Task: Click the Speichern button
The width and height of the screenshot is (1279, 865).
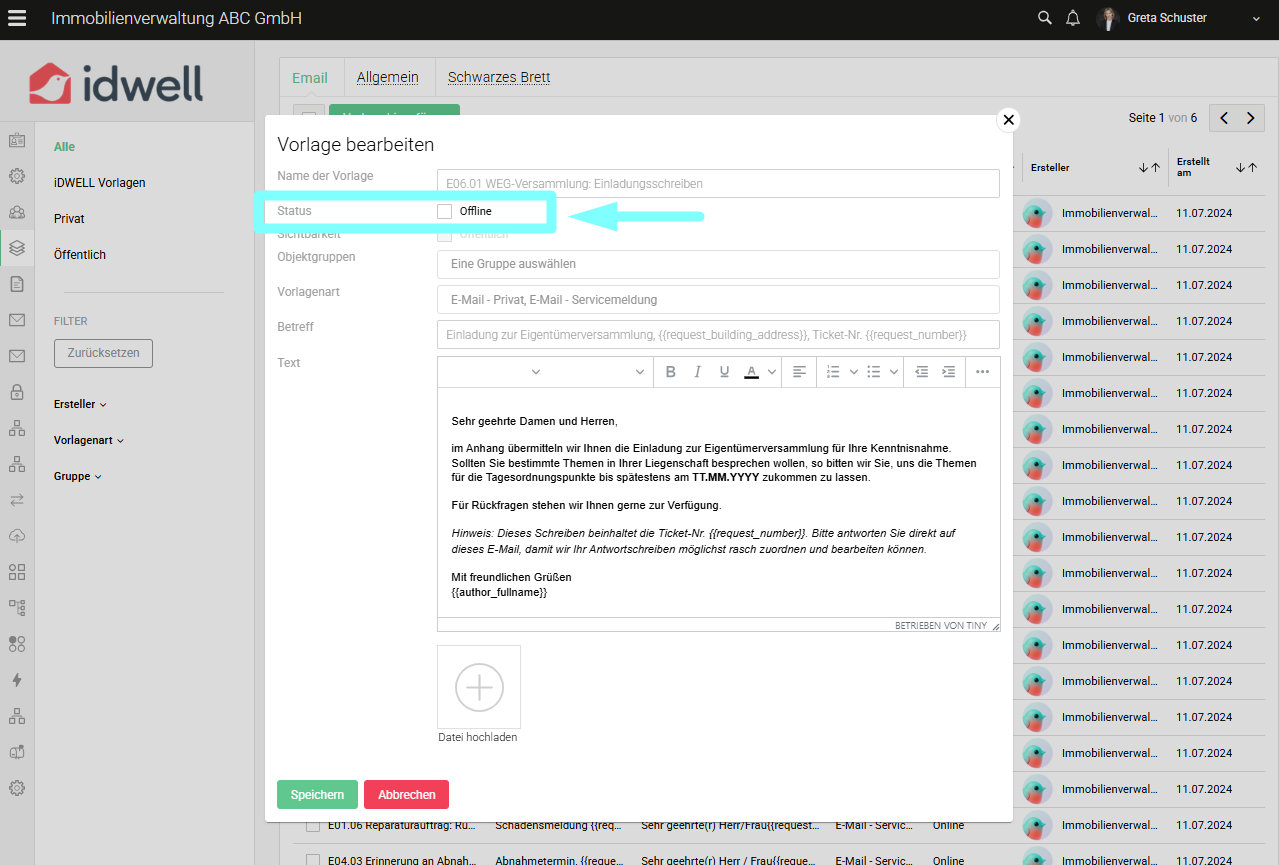Action: coord(317,795)
